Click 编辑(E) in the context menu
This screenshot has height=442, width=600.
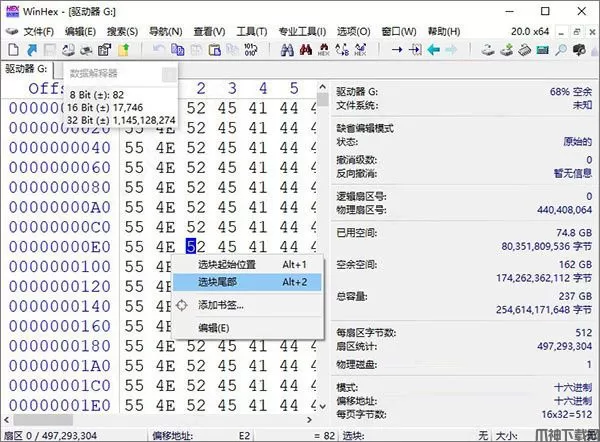coord(213,328)
